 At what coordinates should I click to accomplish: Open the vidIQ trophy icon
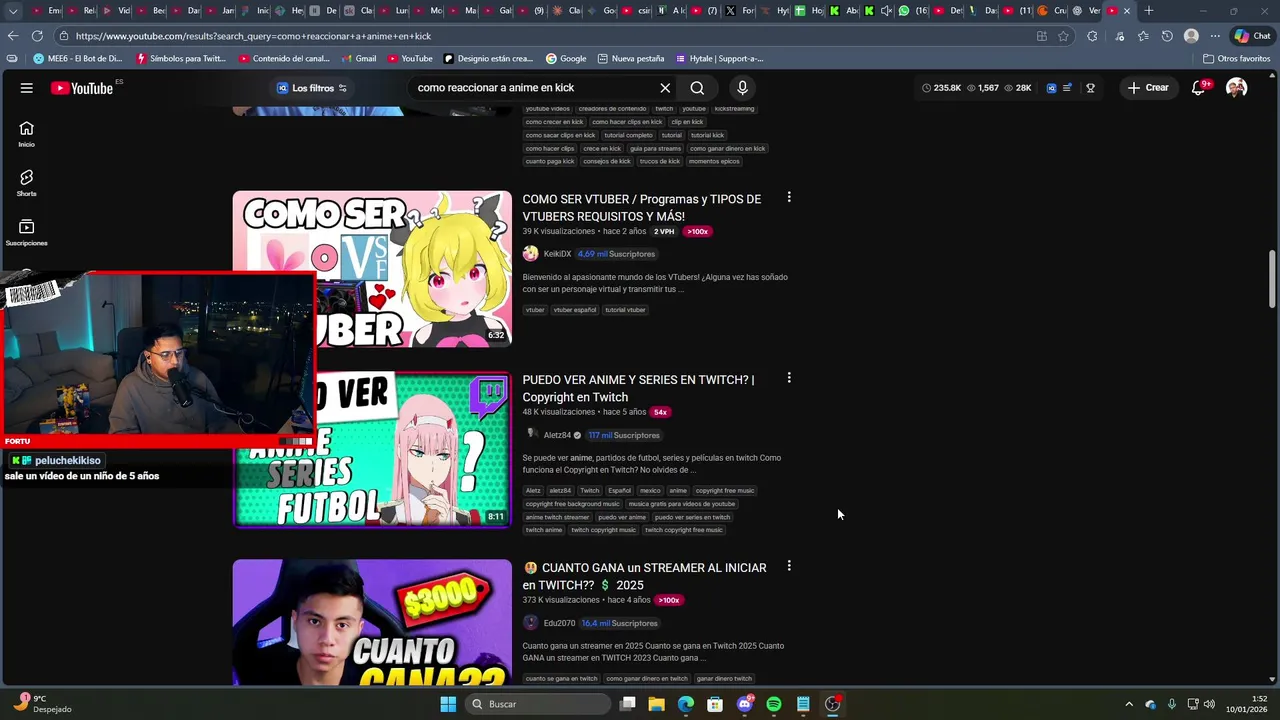pos(1090,88)
